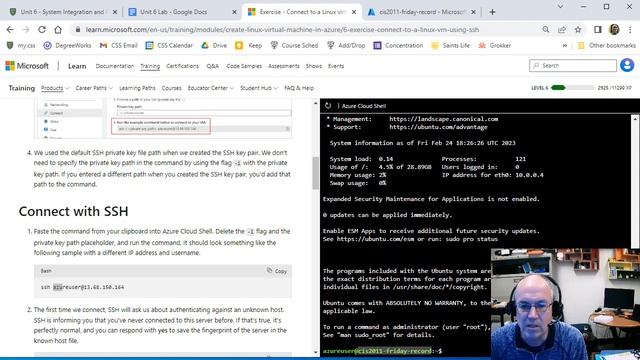
Task: Open the CSS Calendar bookmark
Action: click(169, 45)
